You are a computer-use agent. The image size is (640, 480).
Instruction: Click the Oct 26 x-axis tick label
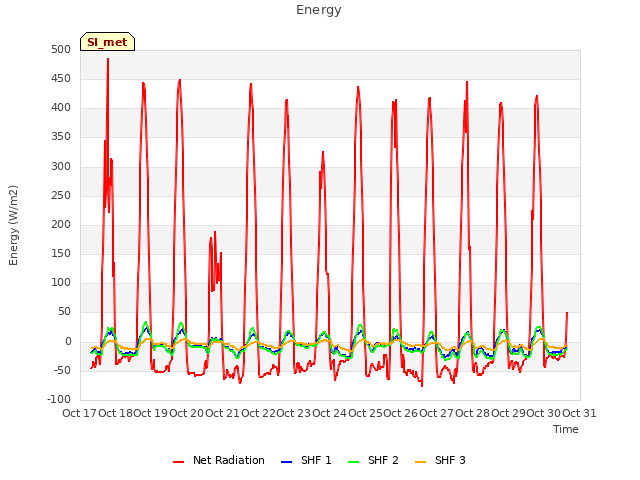(401, 413)
